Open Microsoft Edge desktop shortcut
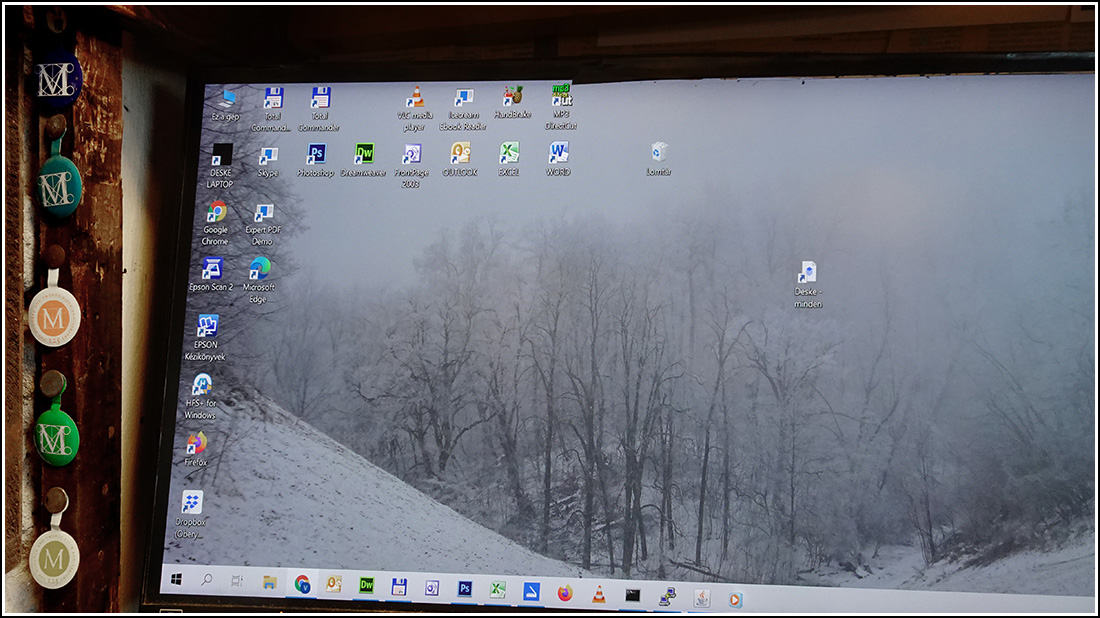The width and height of the screenshot is (1100, 618). point(259,280)
